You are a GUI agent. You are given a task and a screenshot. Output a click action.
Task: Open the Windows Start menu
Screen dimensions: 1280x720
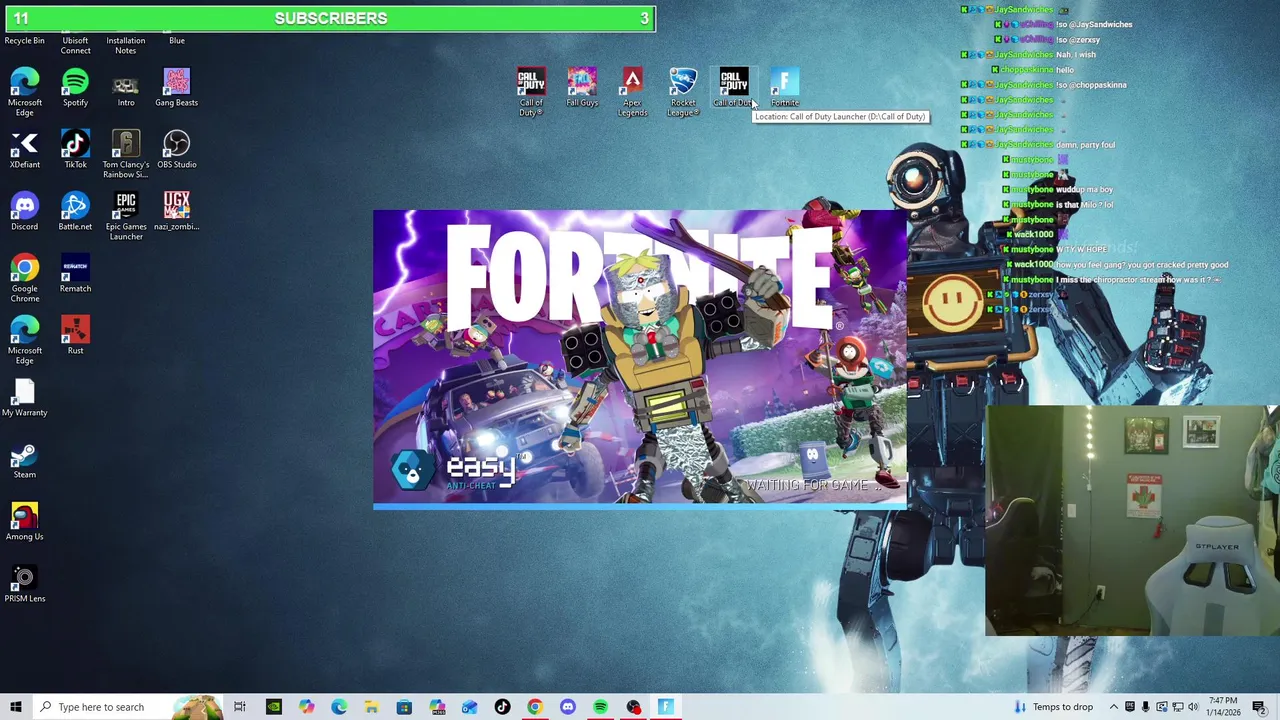tap(16, 707)
